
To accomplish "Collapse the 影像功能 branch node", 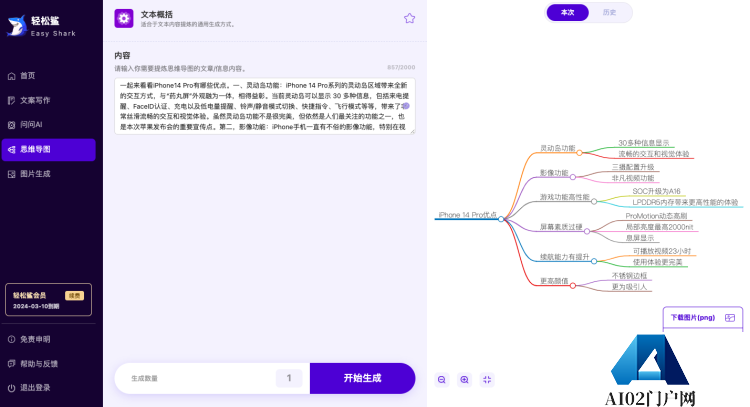I will 573,177.
